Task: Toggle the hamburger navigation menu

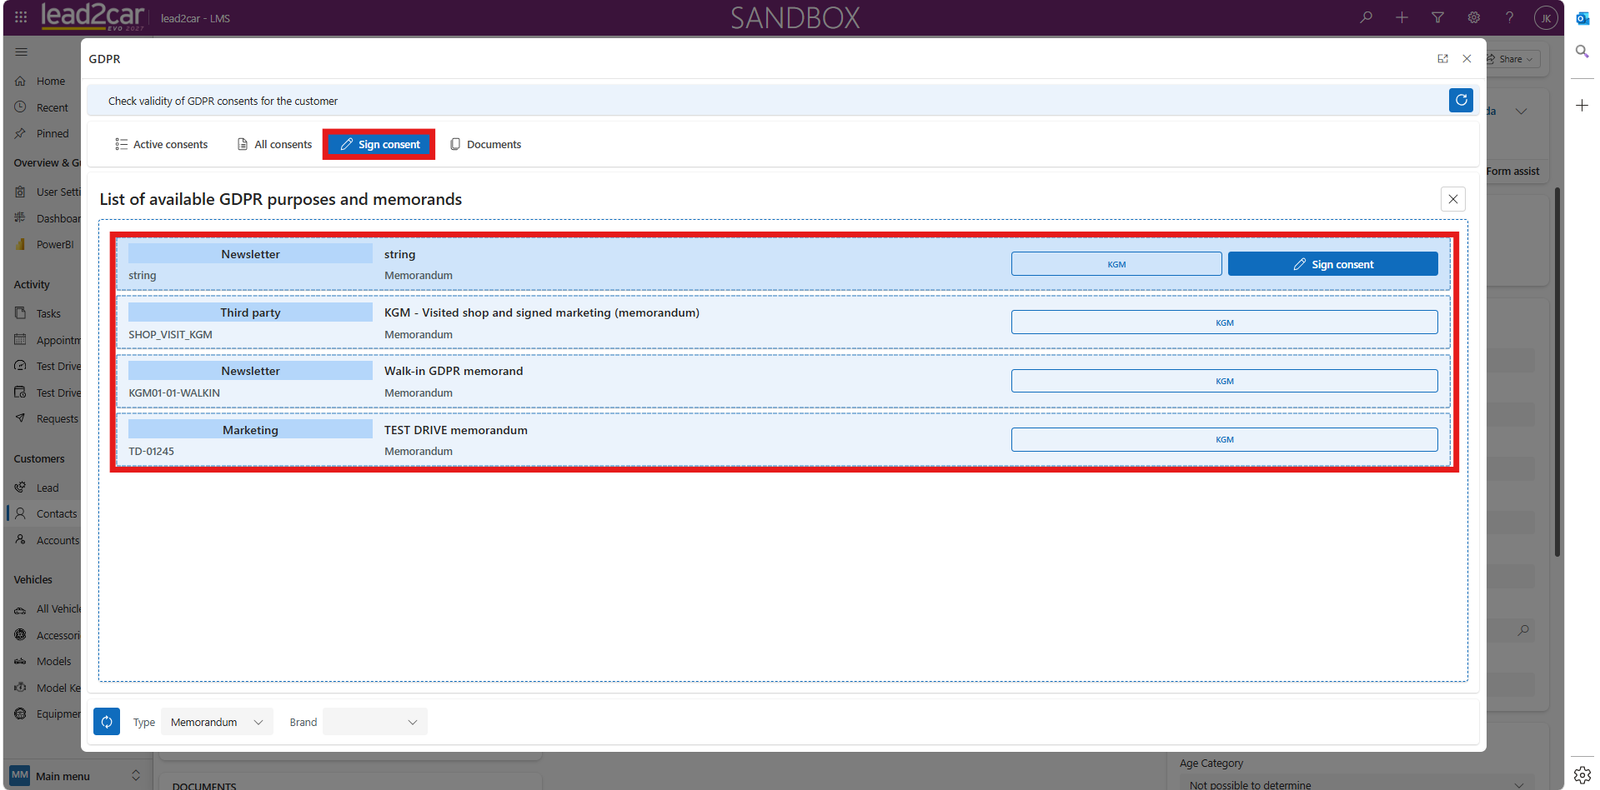Action: coord(21,52)
